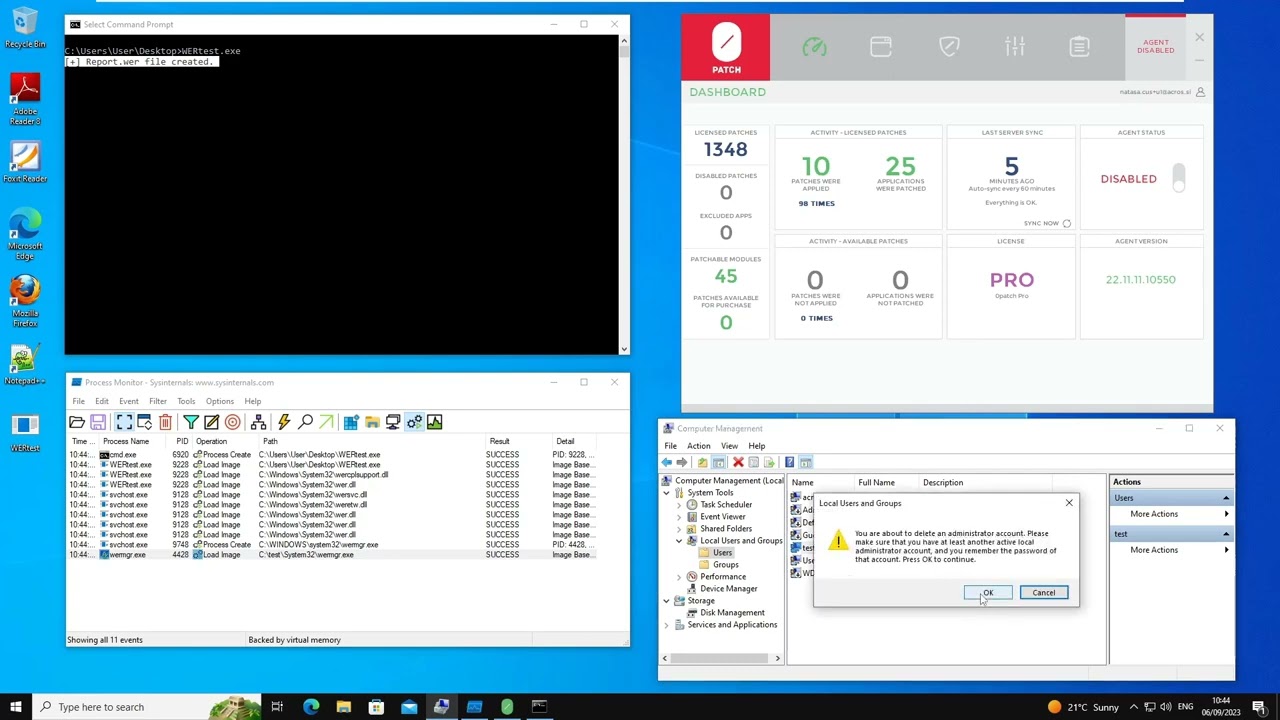Click Computer Management tree horizontal scrollbar
1280x720 pixels.
(722, 658)
